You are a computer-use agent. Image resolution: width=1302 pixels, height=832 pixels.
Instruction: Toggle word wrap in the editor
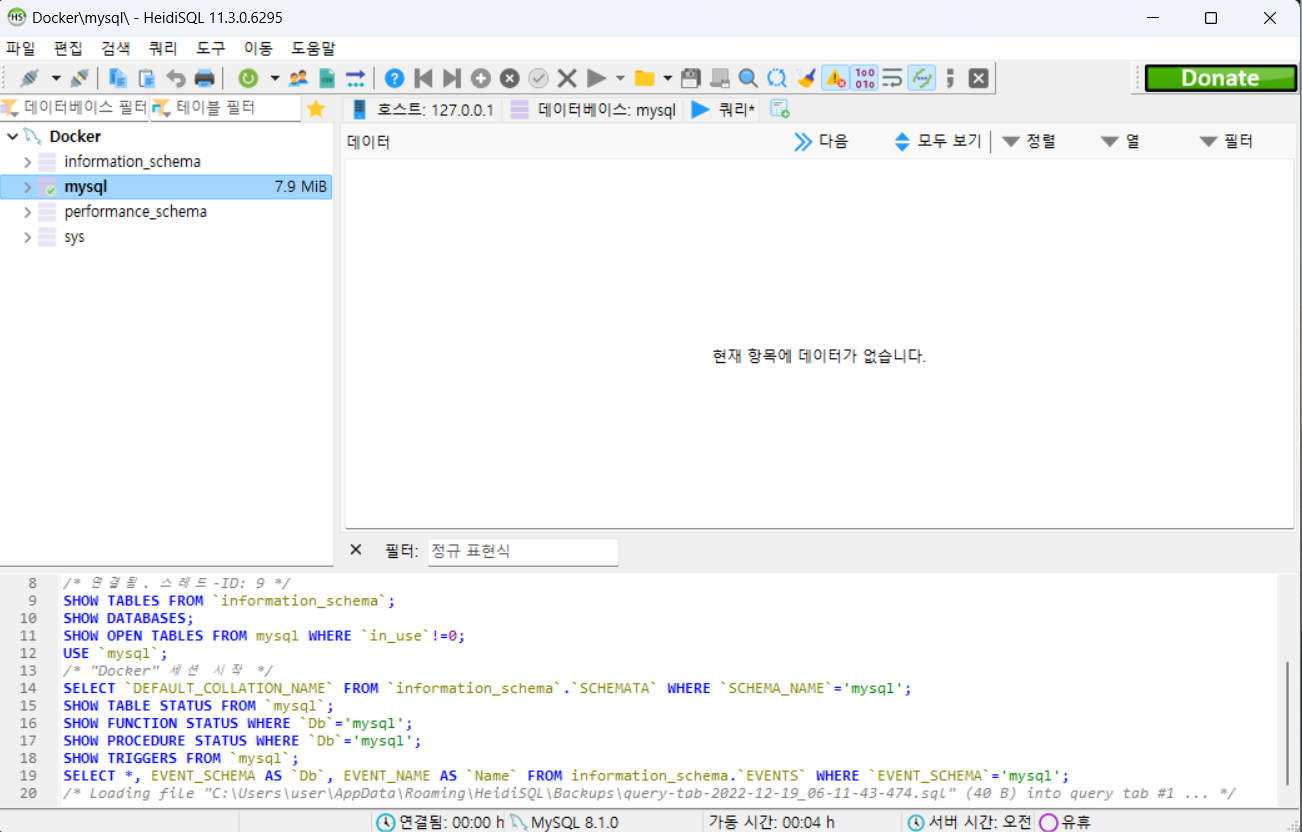point(893,78)
